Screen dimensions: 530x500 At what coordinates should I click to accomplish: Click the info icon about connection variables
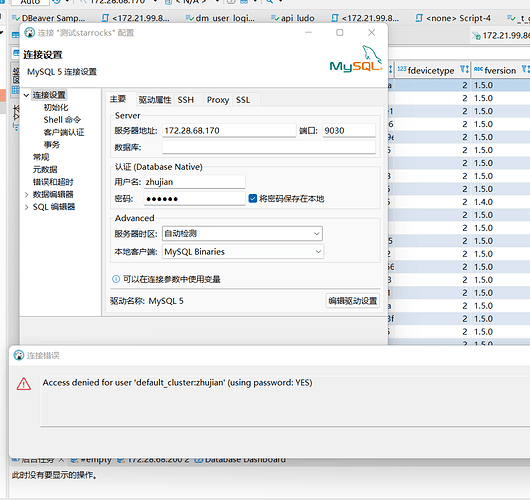(x=116, y=279)
